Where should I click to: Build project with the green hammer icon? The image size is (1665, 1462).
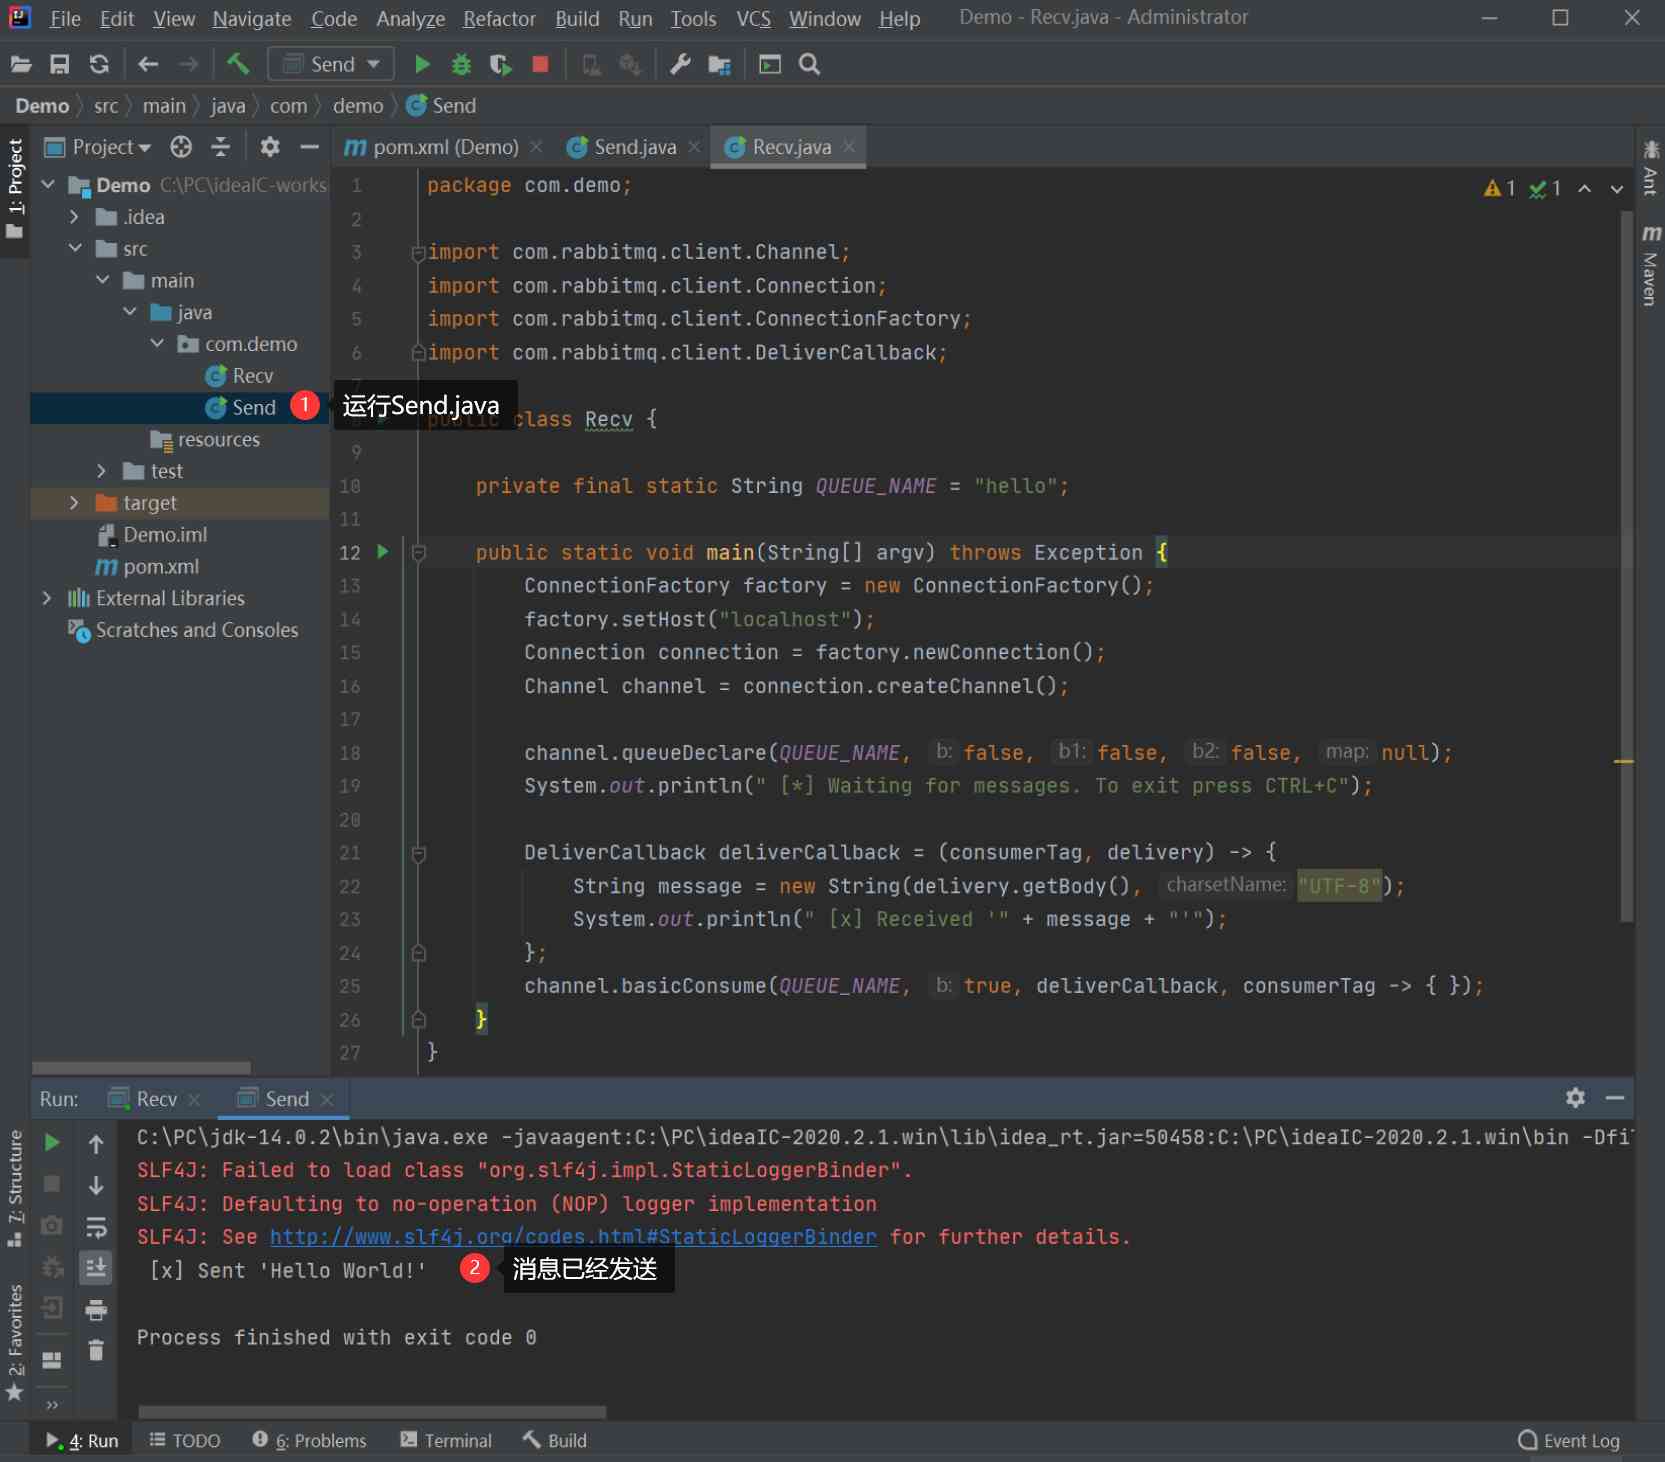(238, 65)
